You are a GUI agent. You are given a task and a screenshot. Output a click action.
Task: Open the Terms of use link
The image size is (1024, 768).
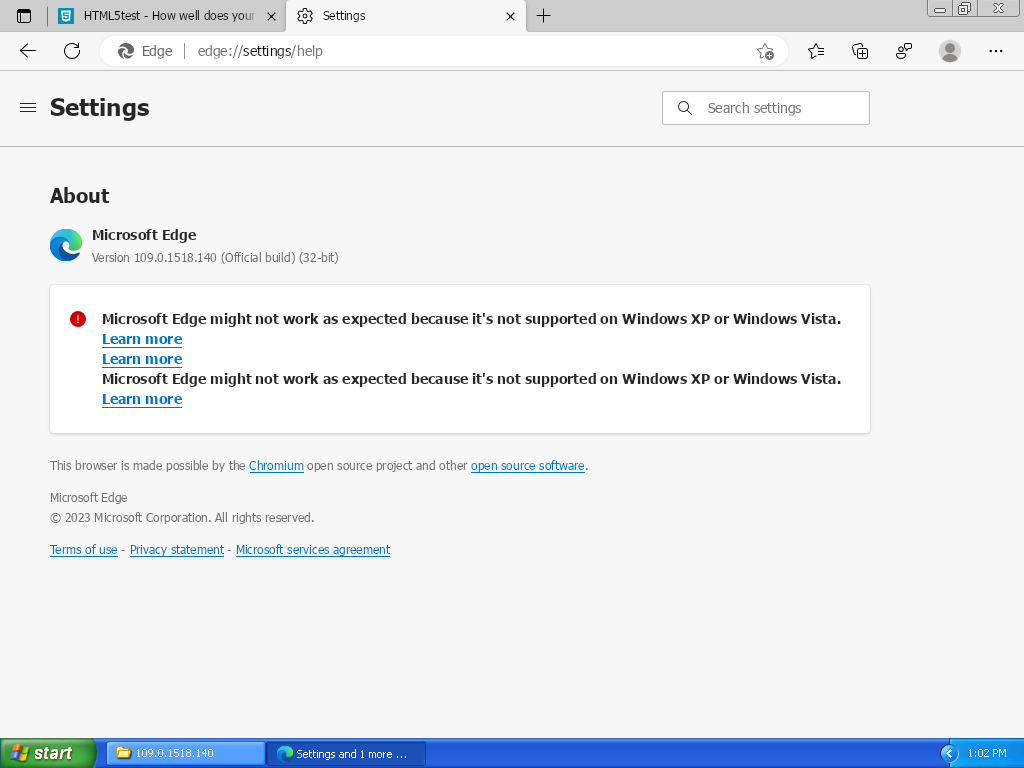(84, 550)
